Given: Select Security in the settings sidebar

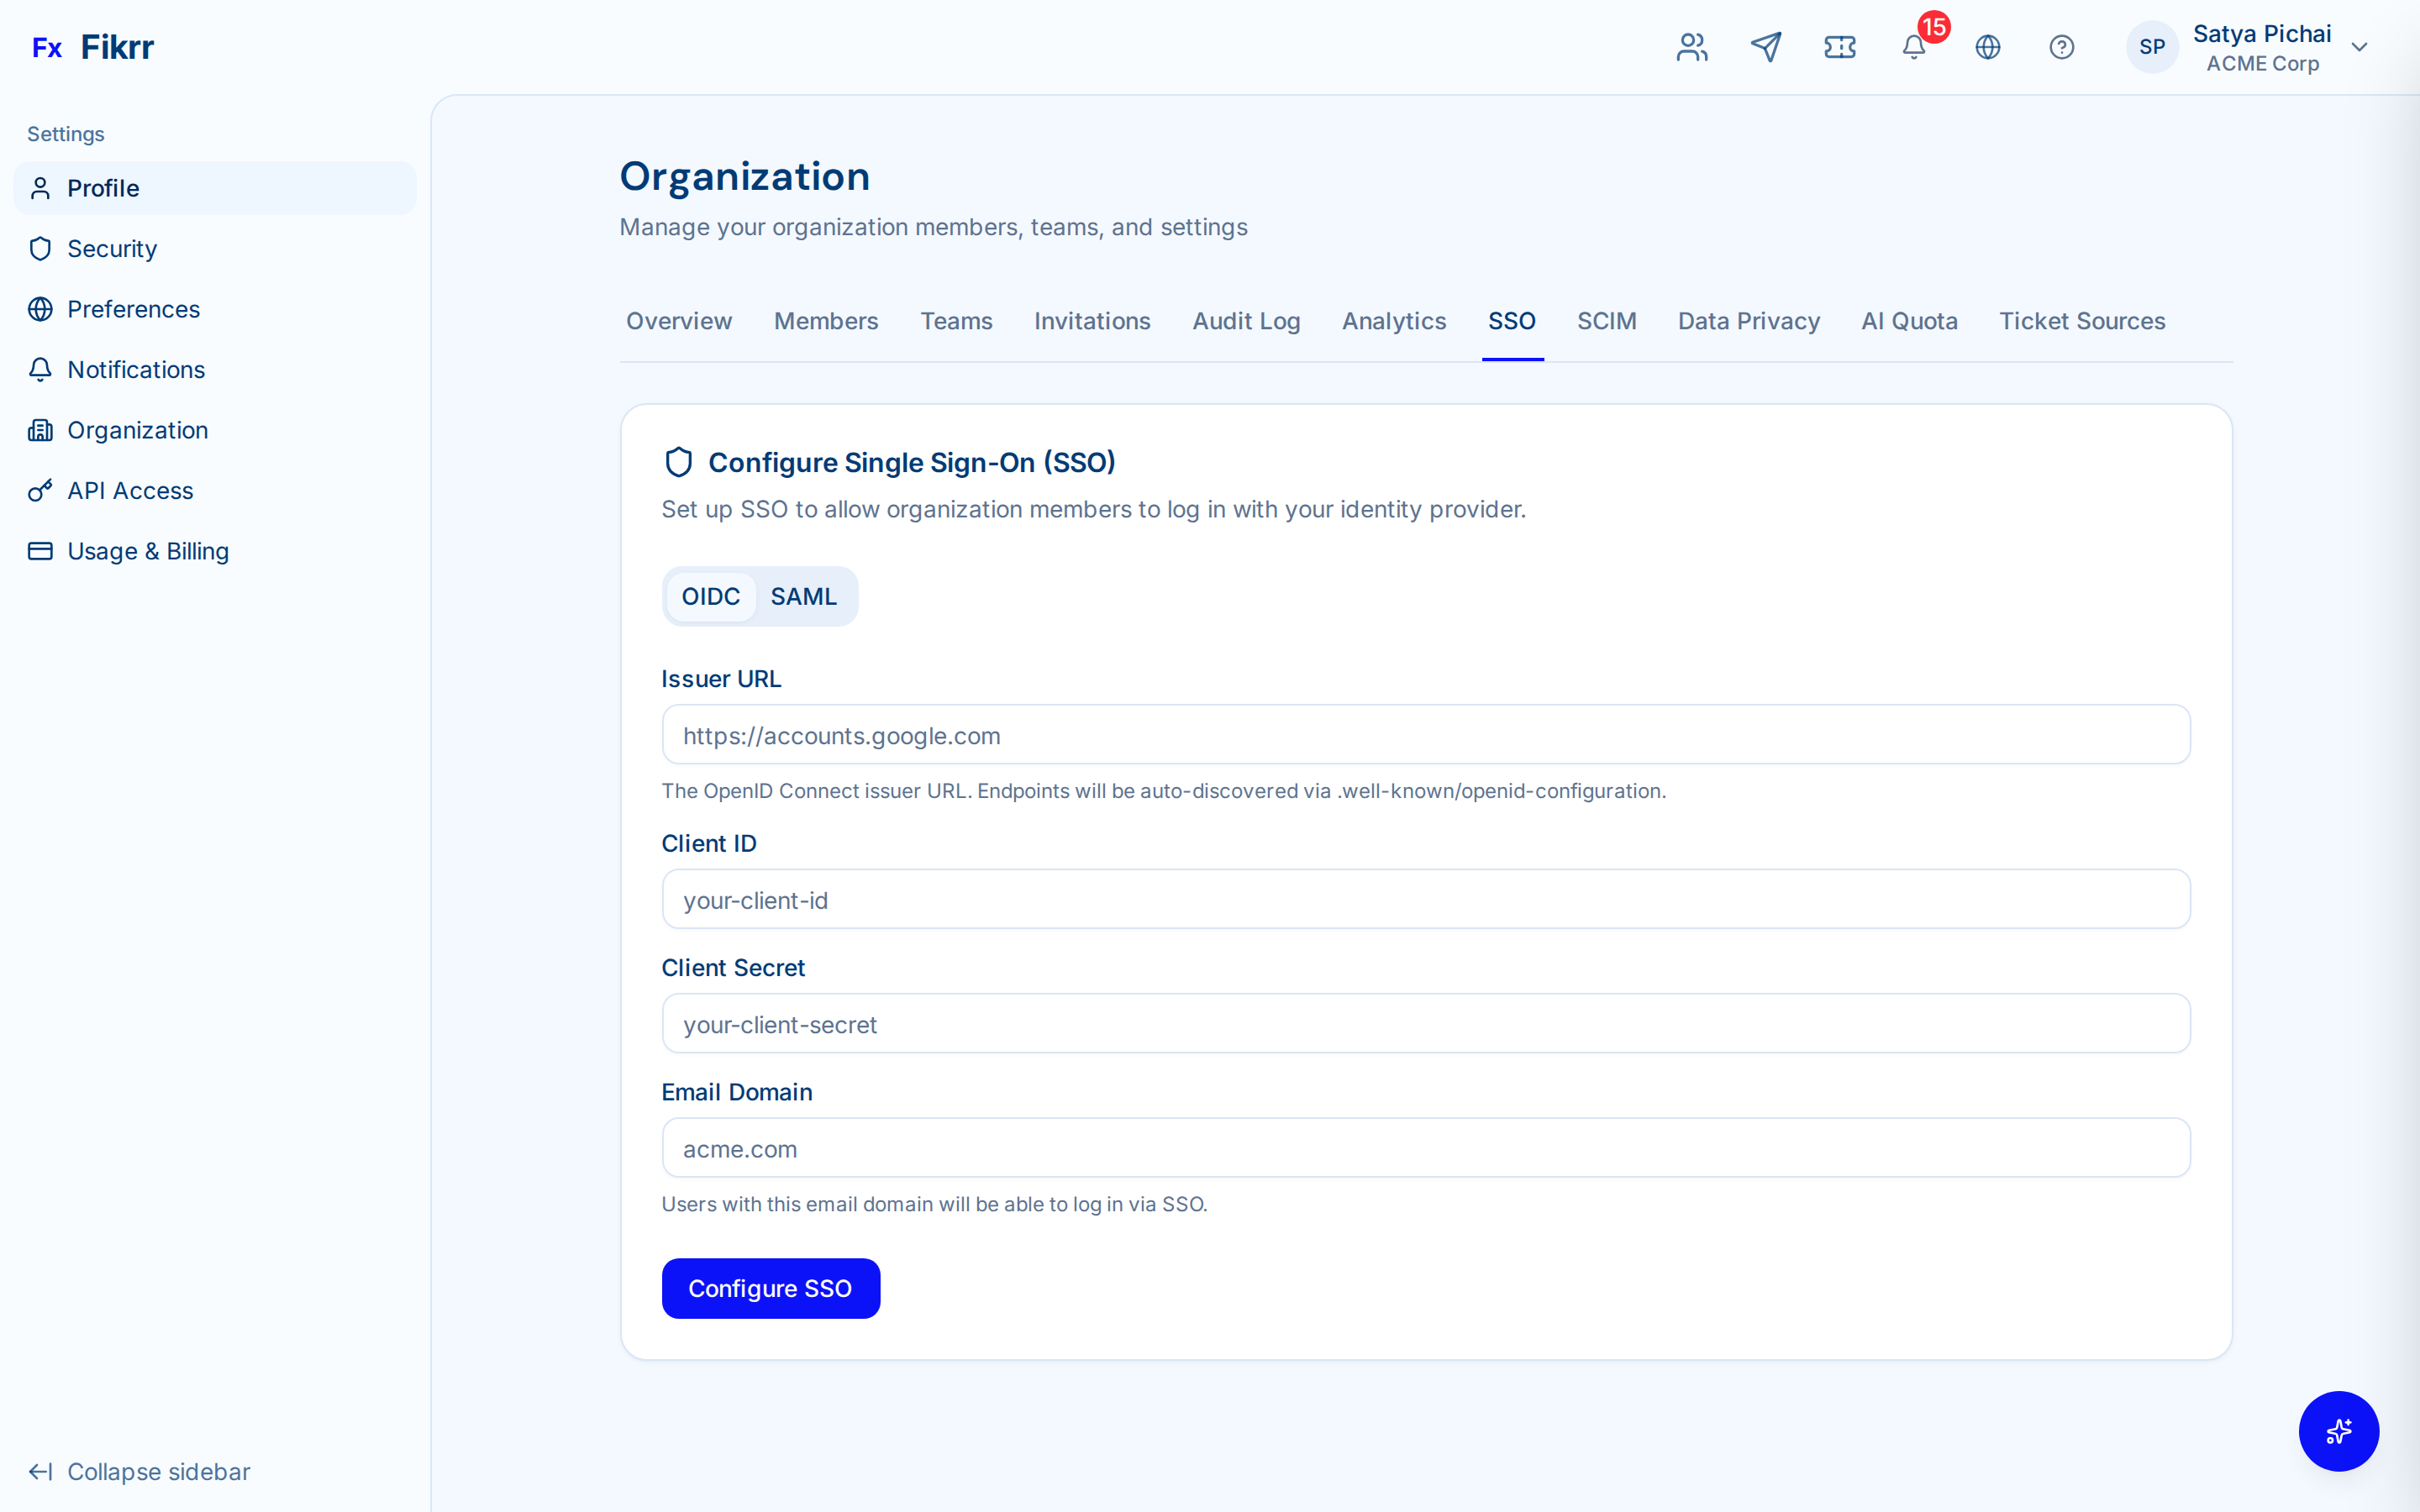Looking at the screenshot, I should click(x=112, y=248).
